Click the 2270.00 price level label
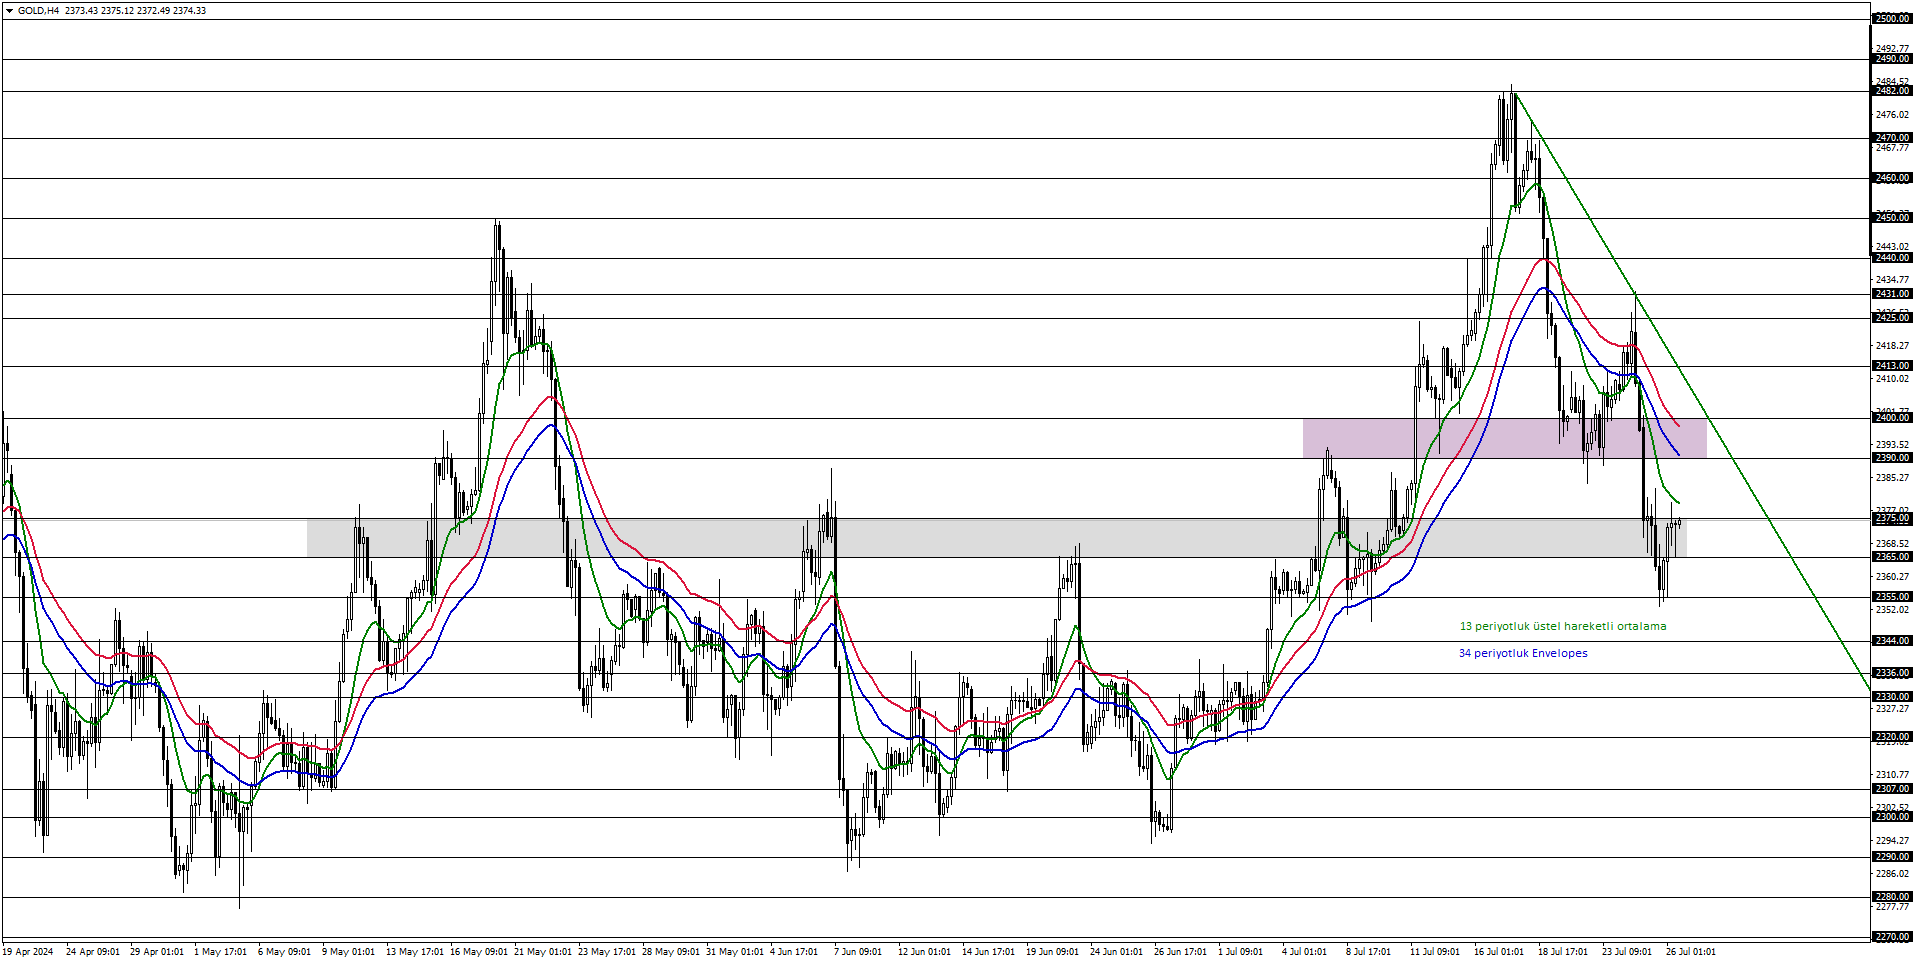This screenshot has width=1916, height=963. coord(1892,938)
